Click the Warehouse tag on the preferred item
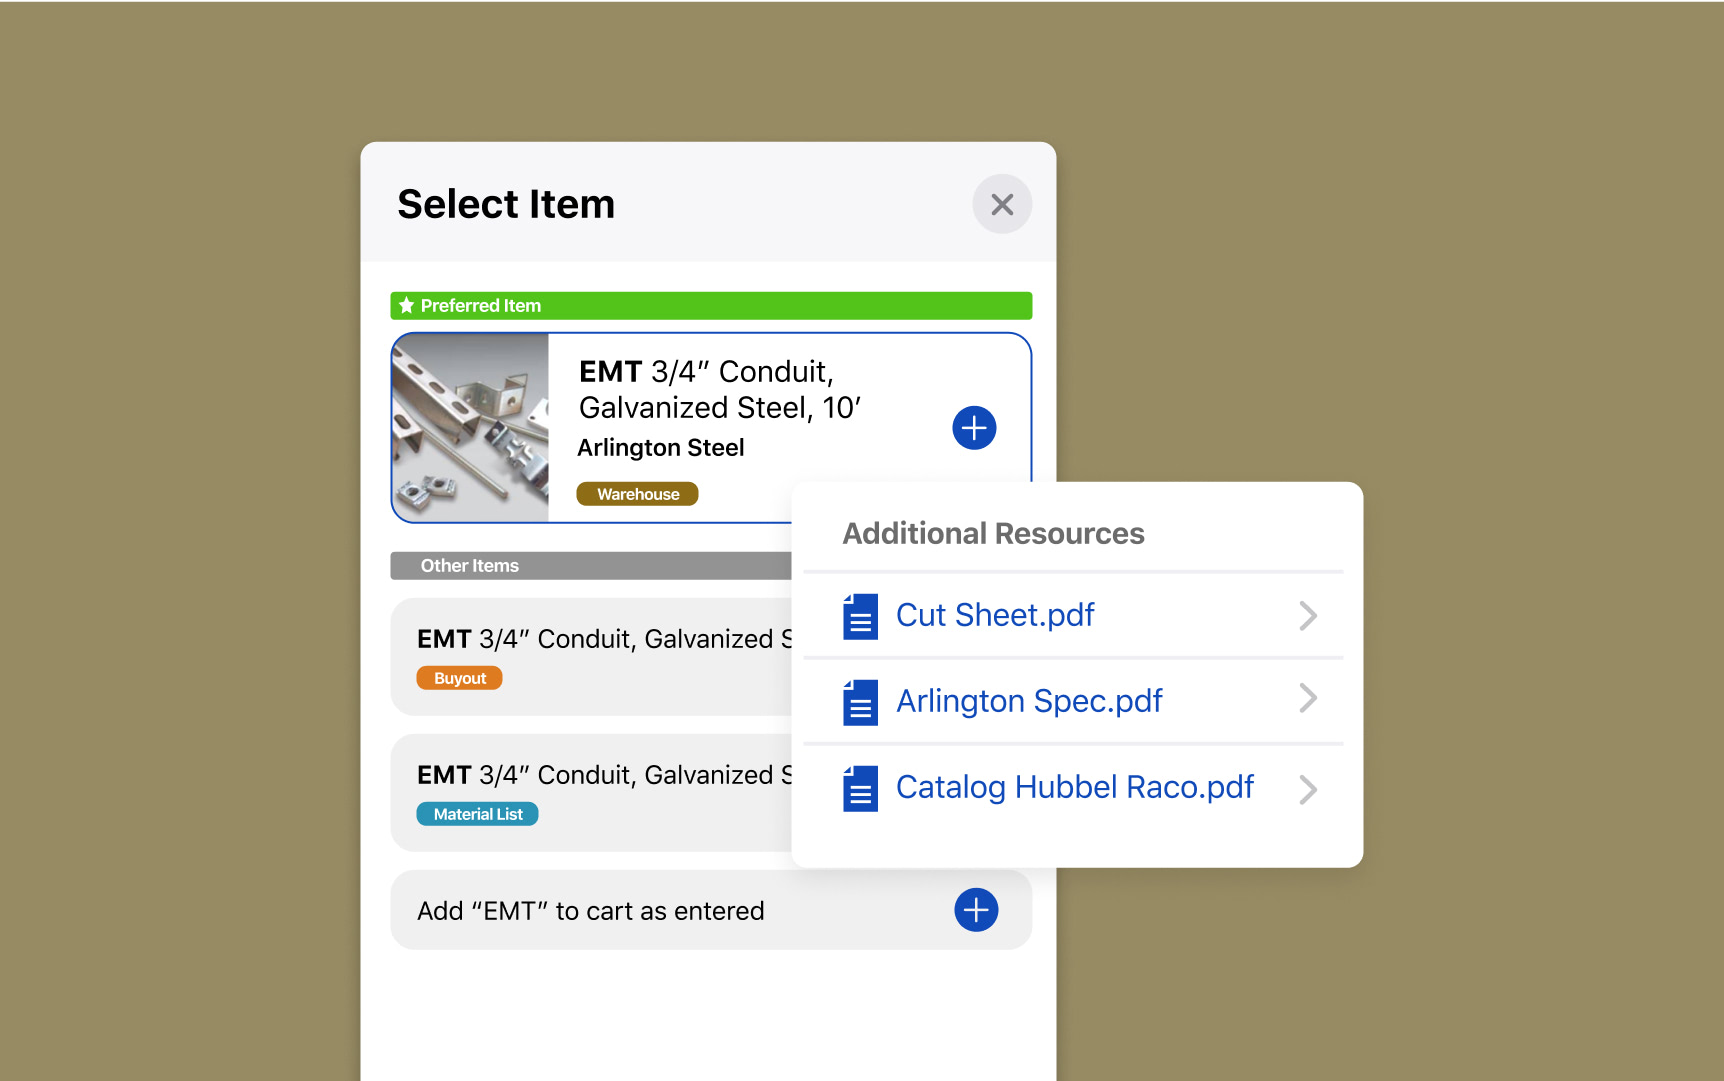This screenshot has width=1724, height=1081. (x=637, y=493)
